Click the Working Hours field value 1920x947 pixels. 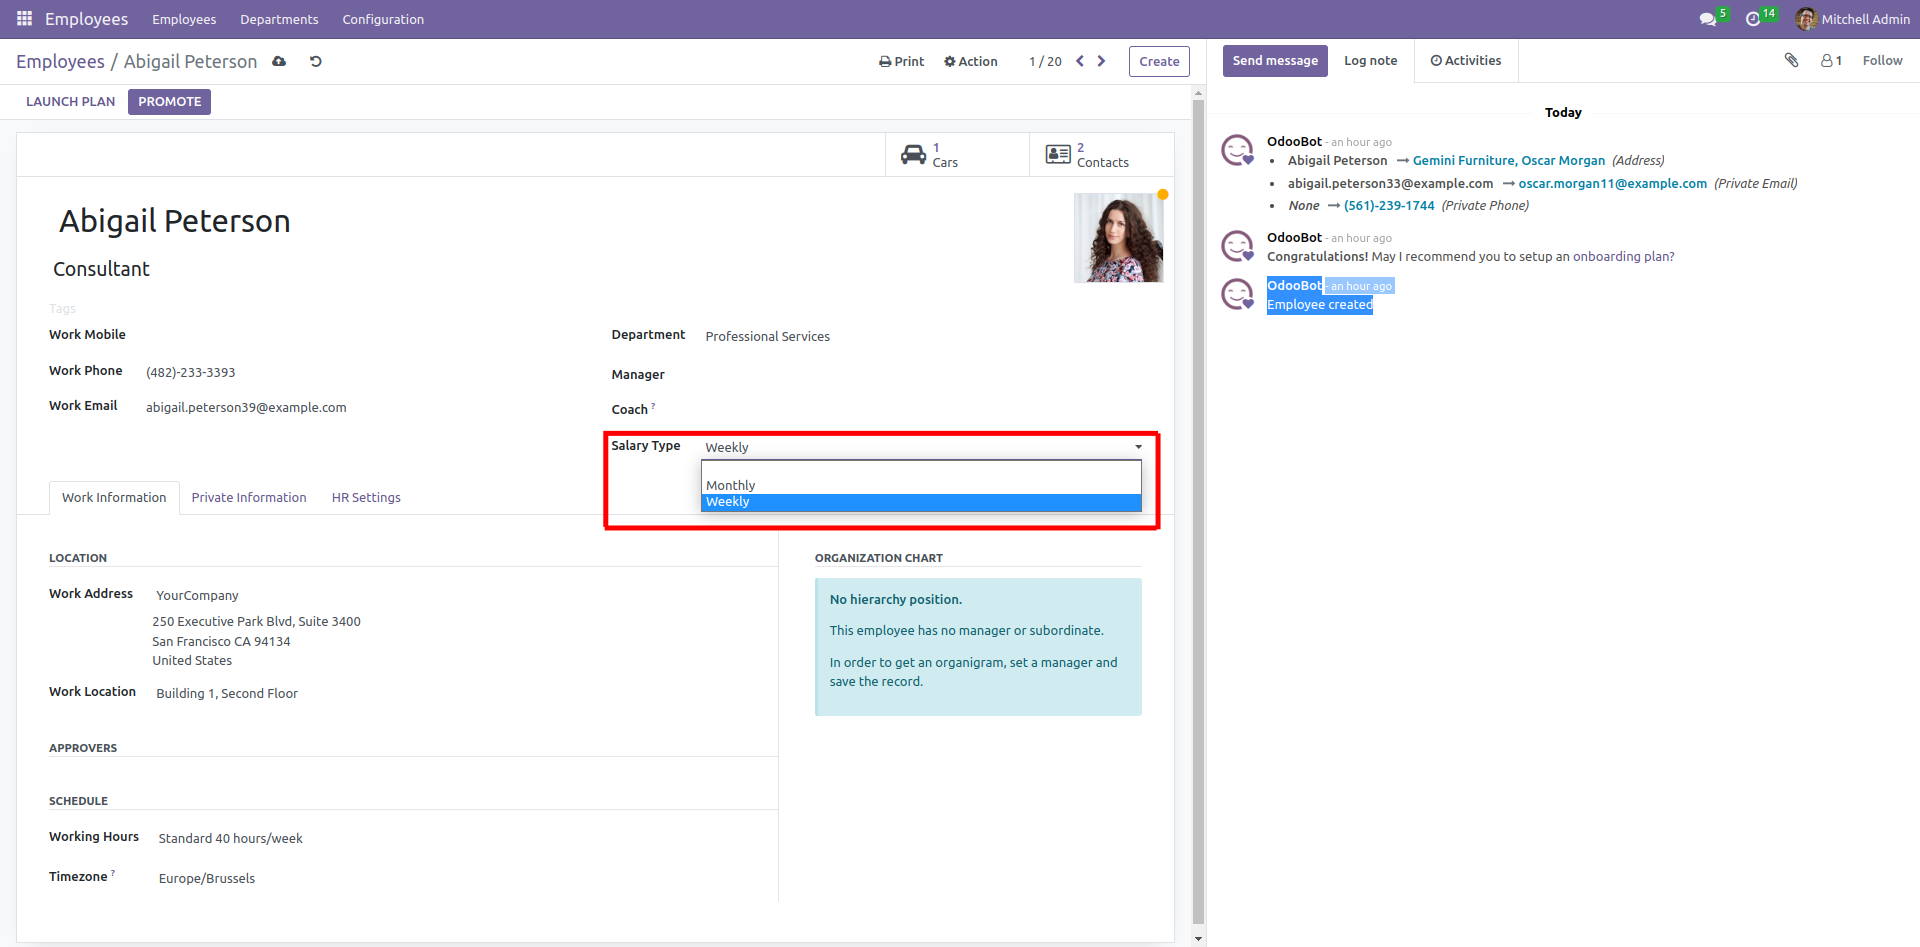coord(230,838)
